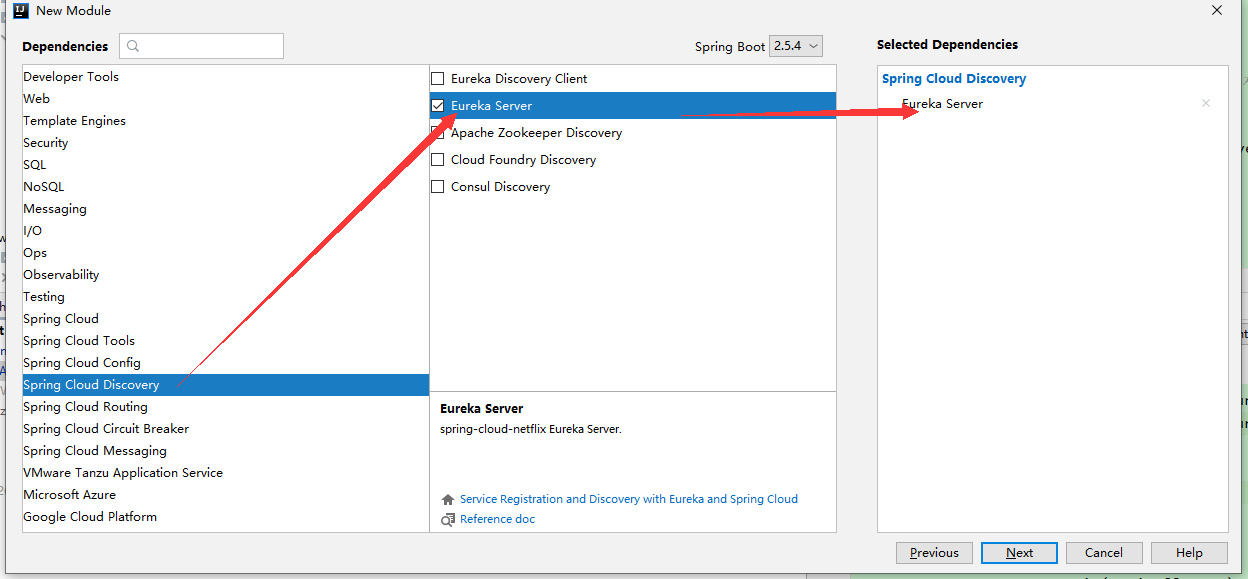
Task: Choose the Spring Cloud Messaging category
Action: coord(226,451)
